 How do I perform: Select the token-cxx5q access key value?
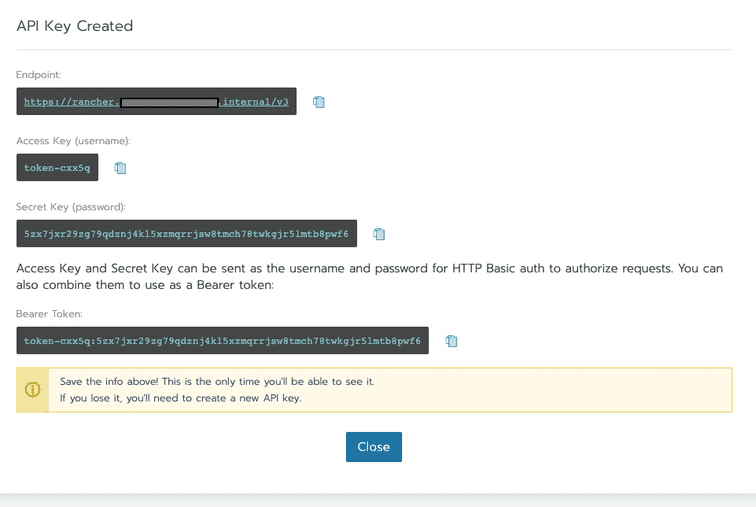pos(57,168)
